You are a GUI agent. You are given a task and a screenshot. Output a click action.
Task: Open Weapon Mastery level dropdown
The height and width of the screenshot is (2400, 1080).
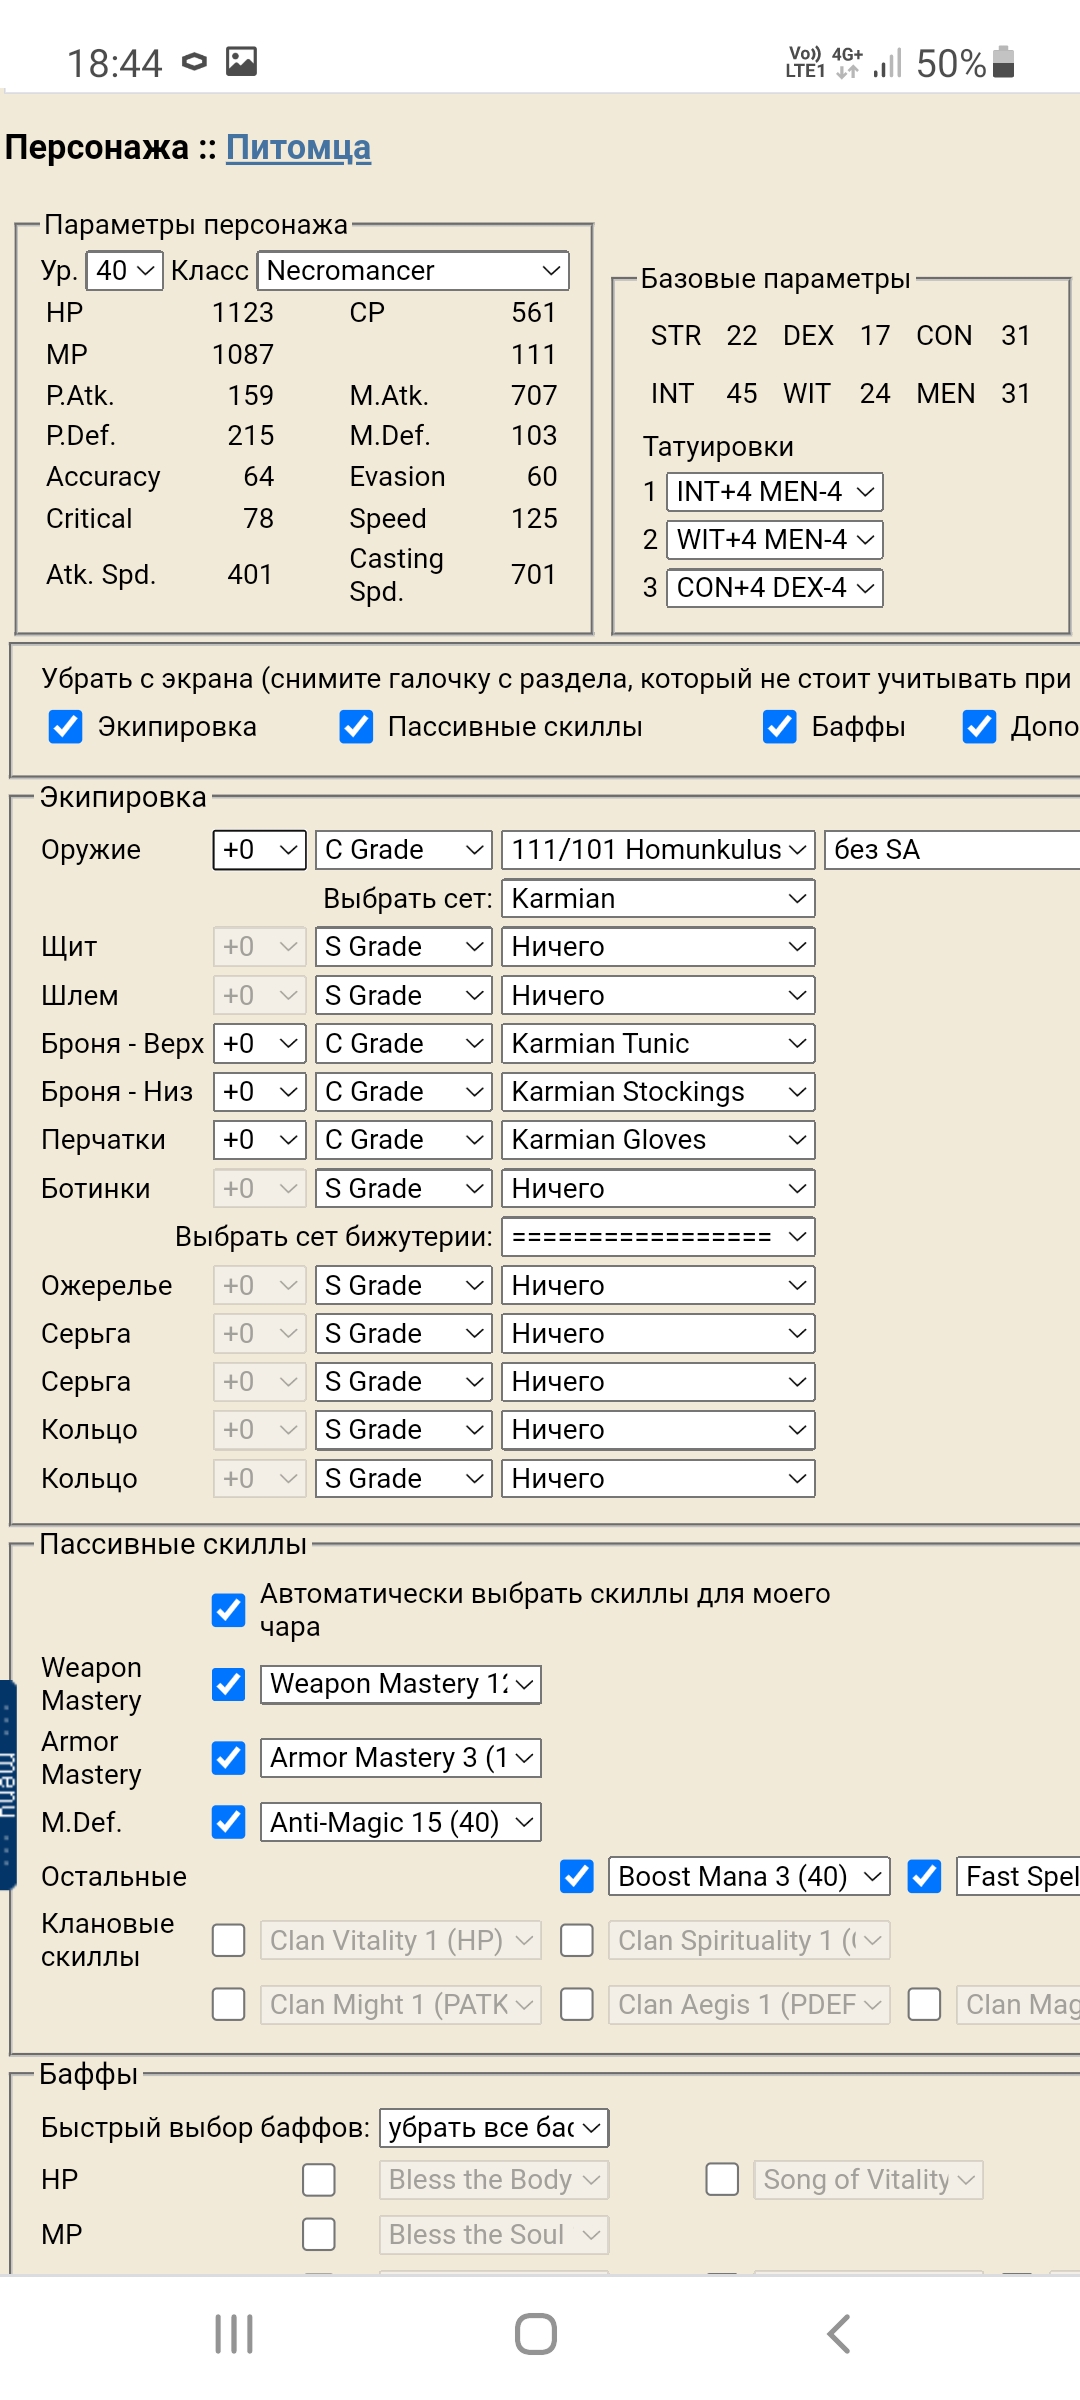click(x=401, y=1684)
